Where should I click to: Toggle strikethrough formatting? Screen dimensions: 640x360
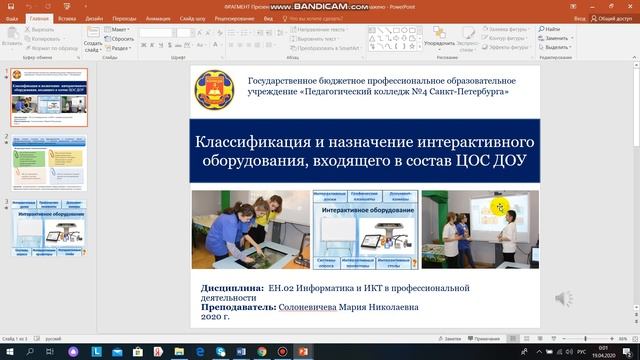tap(178, 45)
